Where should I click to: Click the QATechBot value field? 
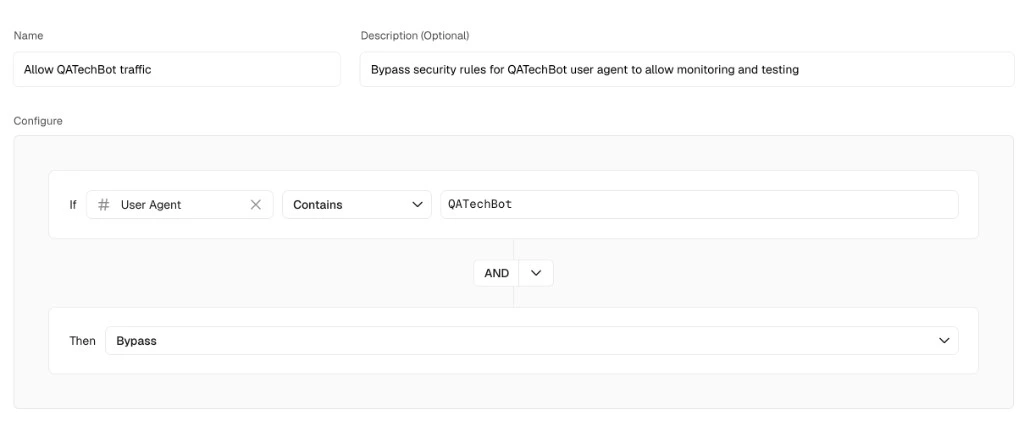(699, 205)
